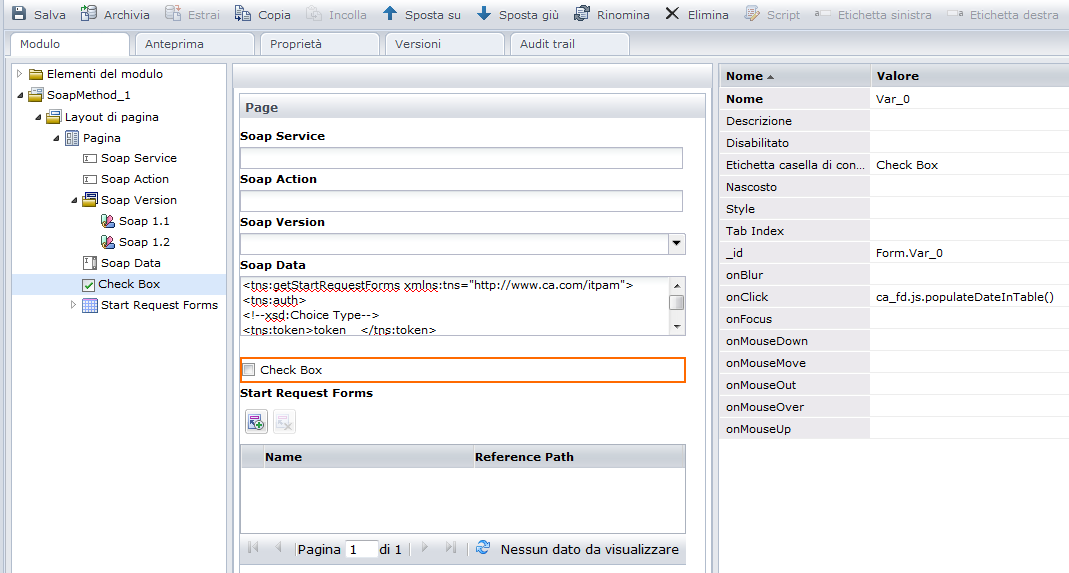Click the Elimina X icon
Viewport: 1069px width, 573px height.
[x=672, y=14]
